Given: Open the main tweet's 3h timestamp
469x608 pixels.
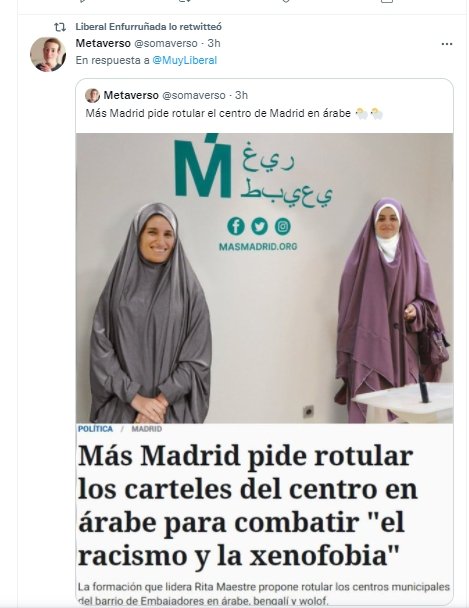Looking at the screenshot, I should (x=214, y=43).
